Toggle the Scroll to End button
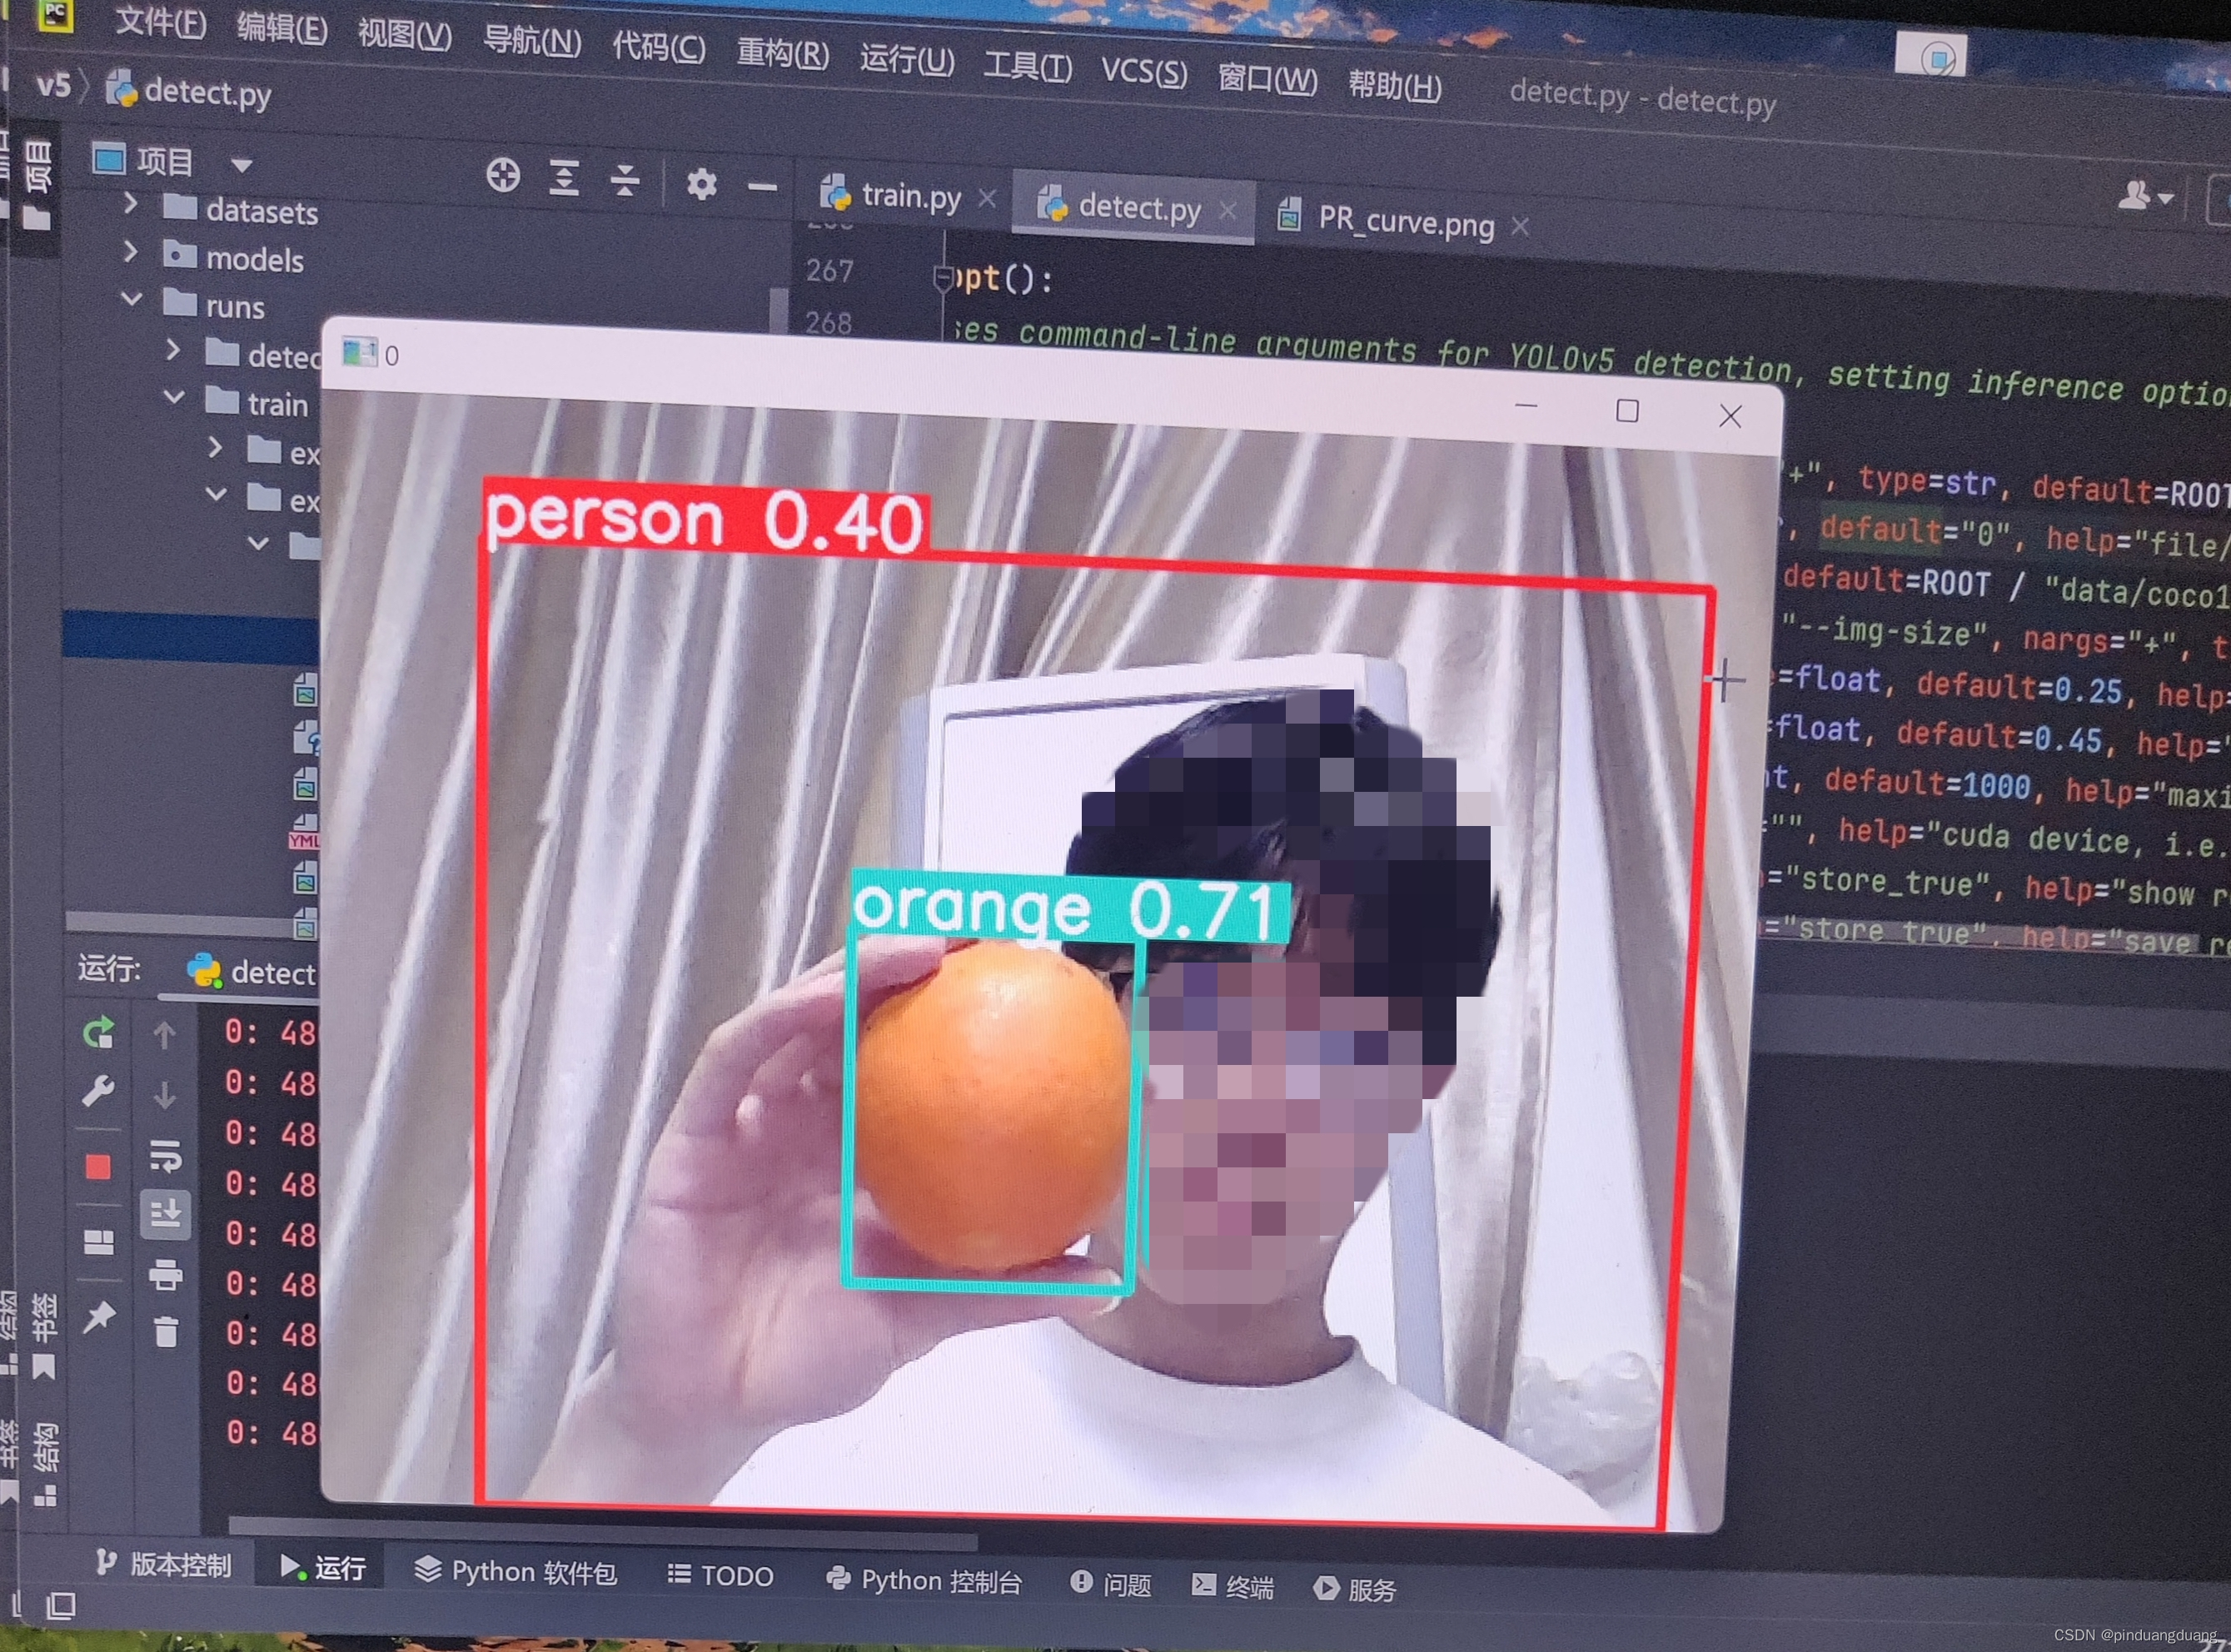This screenshot has width=2231, height=1652. pos(166,1214)
